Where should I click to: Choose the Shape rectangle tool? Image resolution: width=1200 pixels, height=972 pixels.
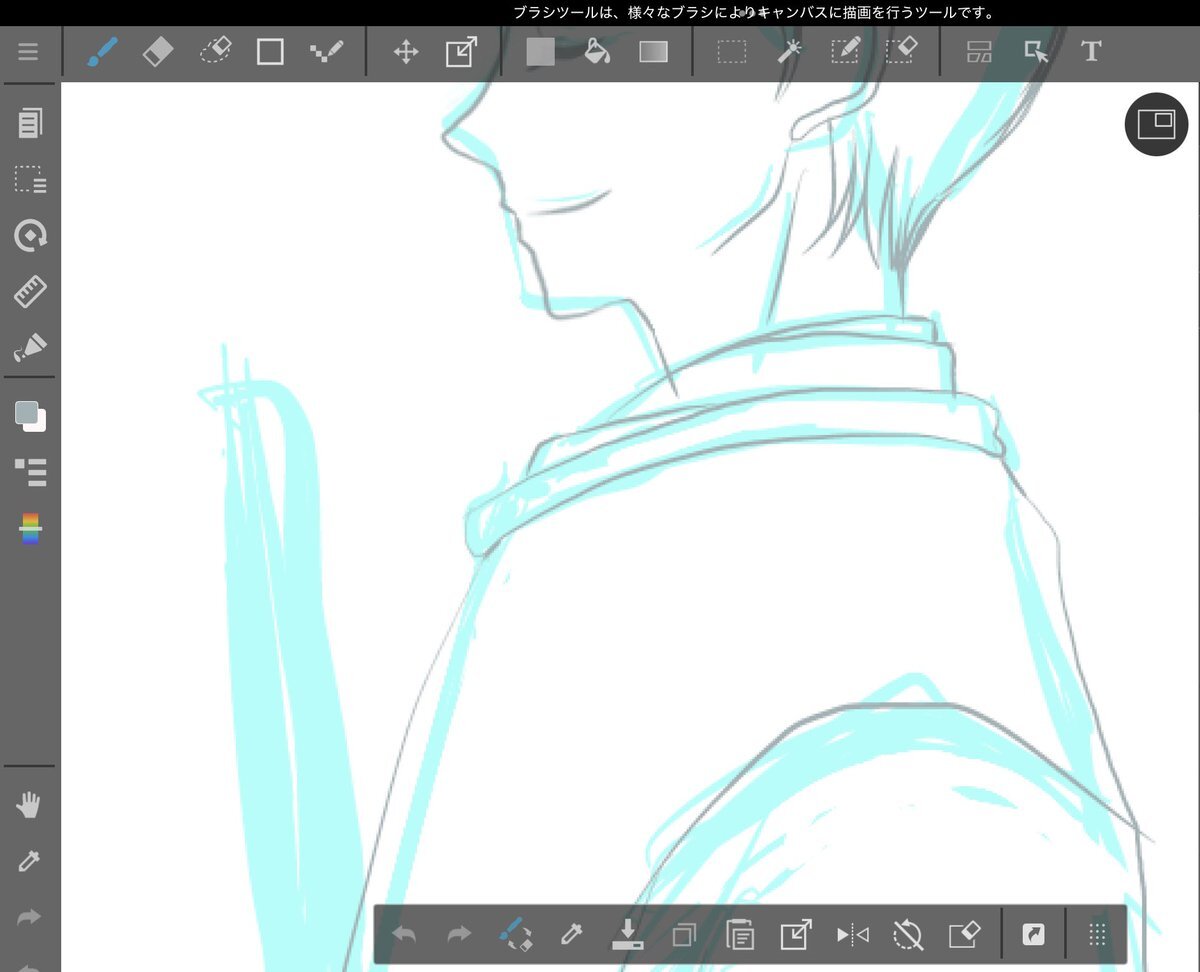click(x=270, y=52)
